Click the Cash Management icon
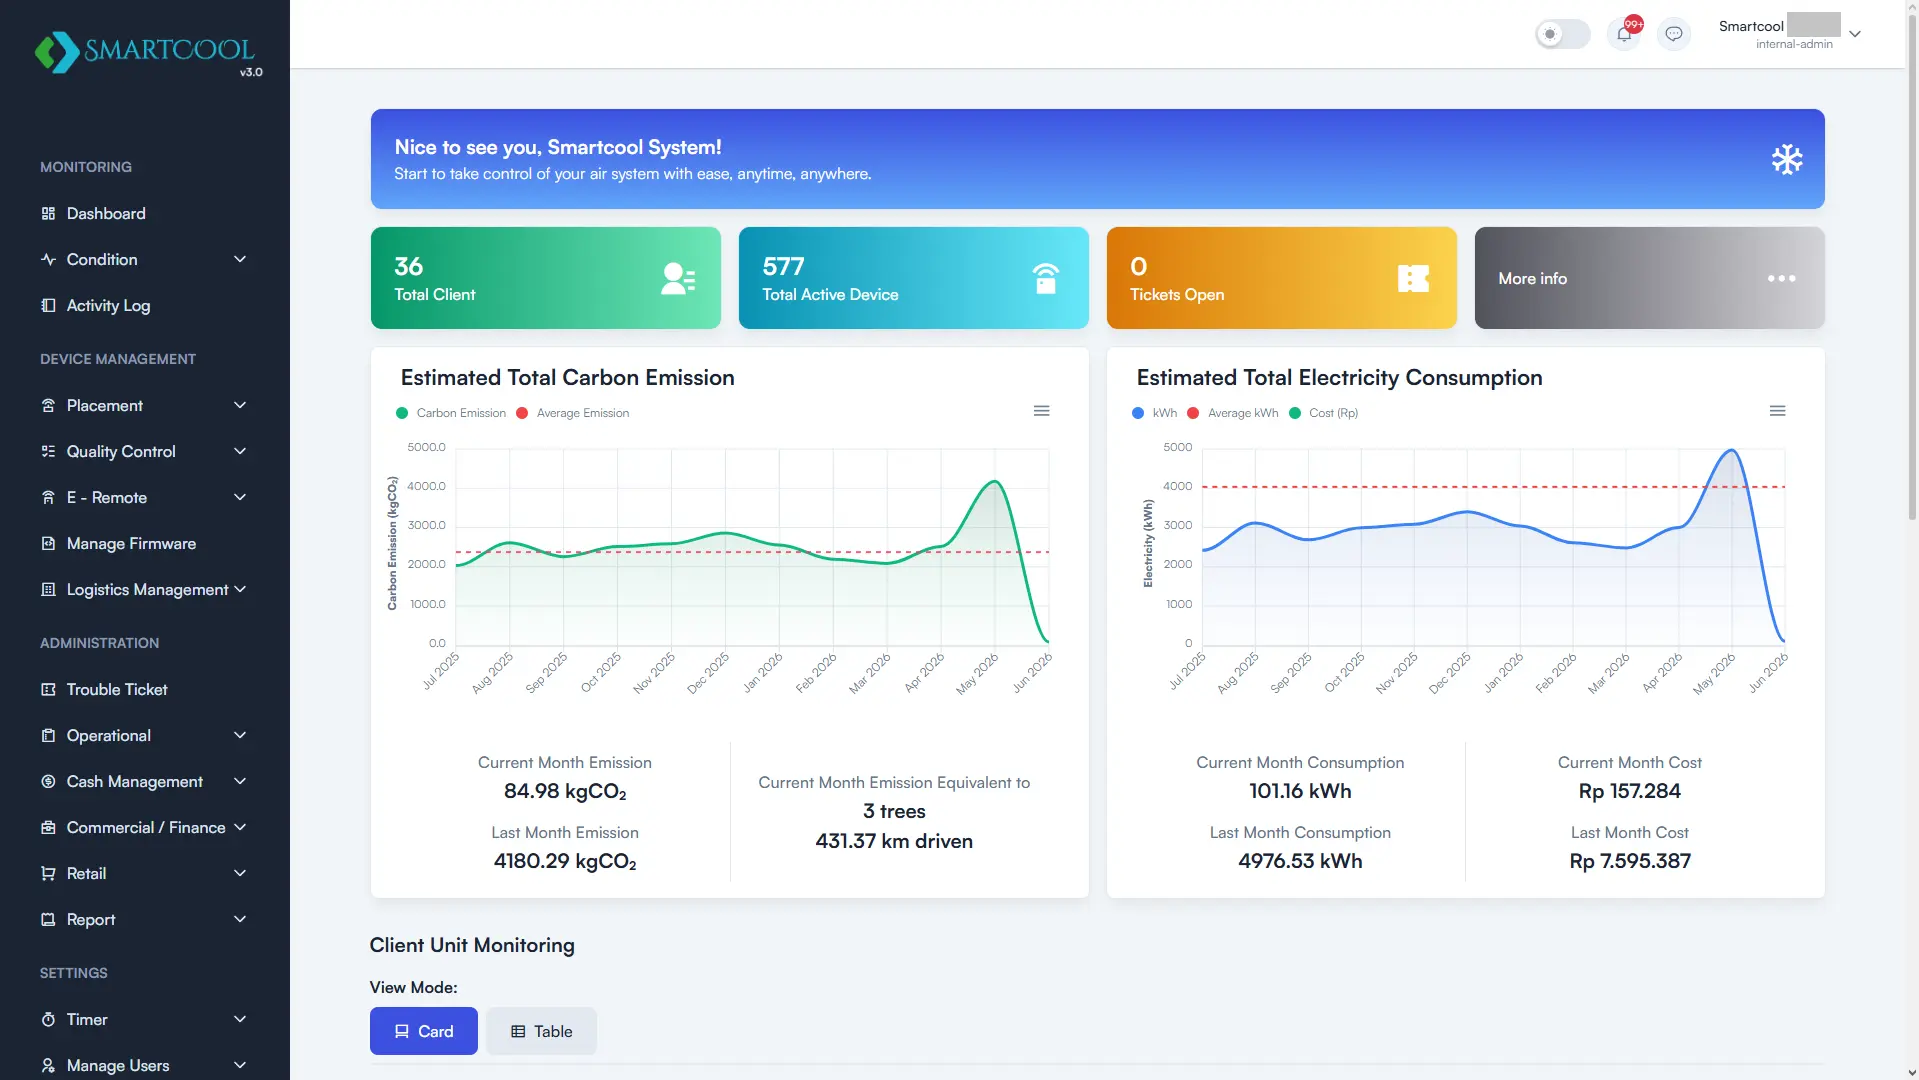The width and height of the screenshot is (1919, 1080). [x=48, y=782]
